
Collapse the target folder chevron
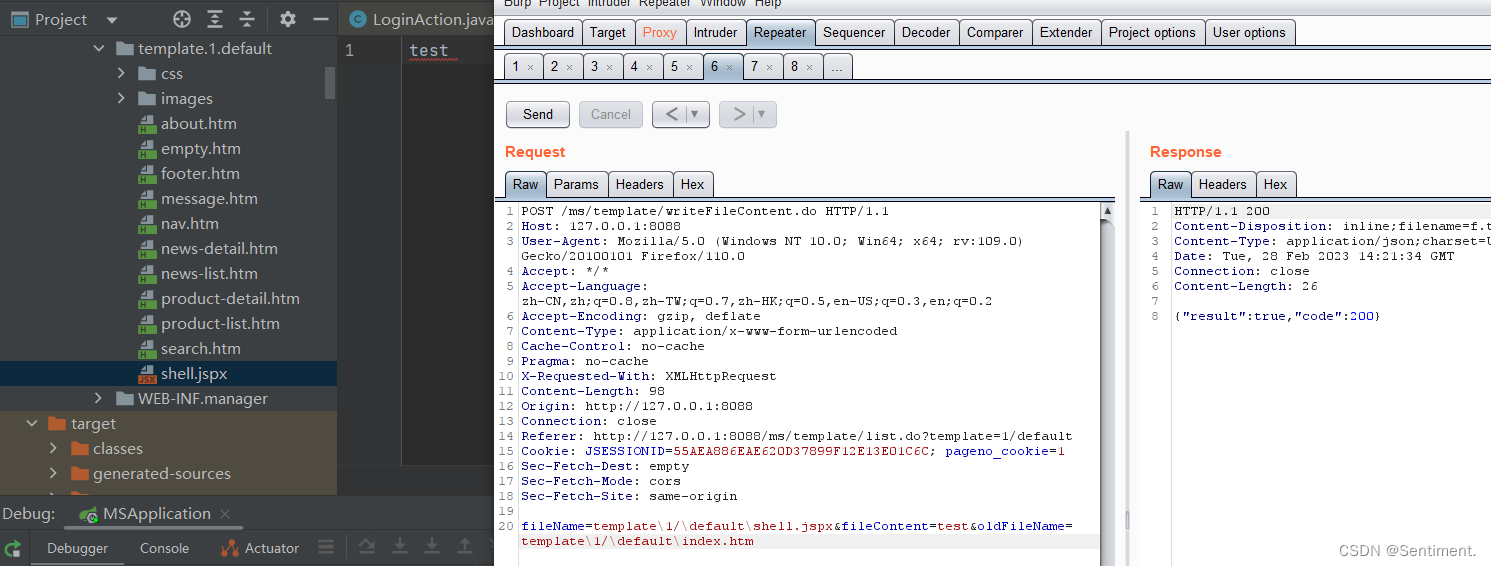(x=31, y=424)
